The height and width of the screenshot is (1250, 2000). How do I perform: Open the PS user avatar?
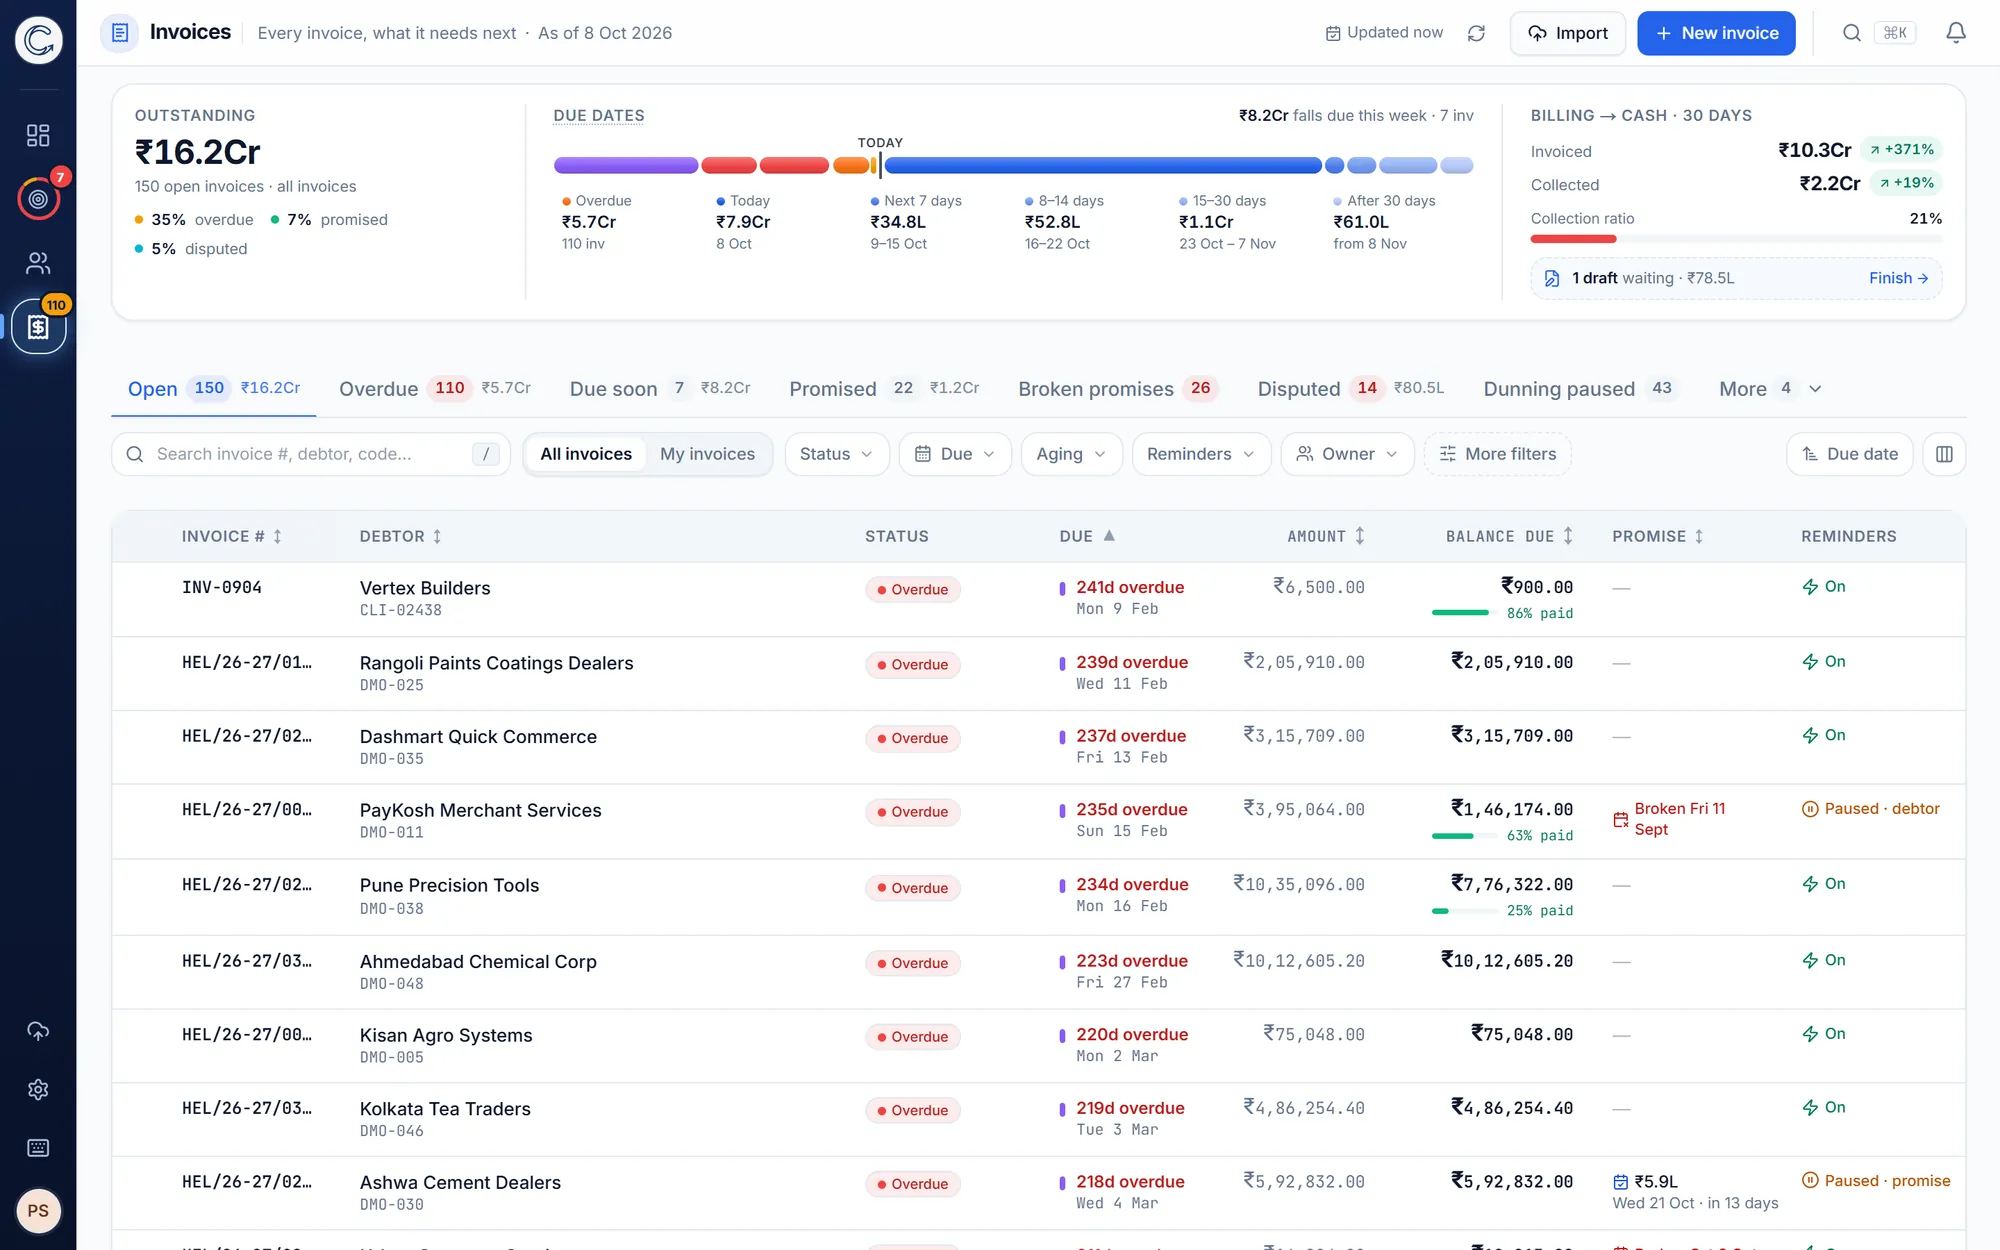38,1211
